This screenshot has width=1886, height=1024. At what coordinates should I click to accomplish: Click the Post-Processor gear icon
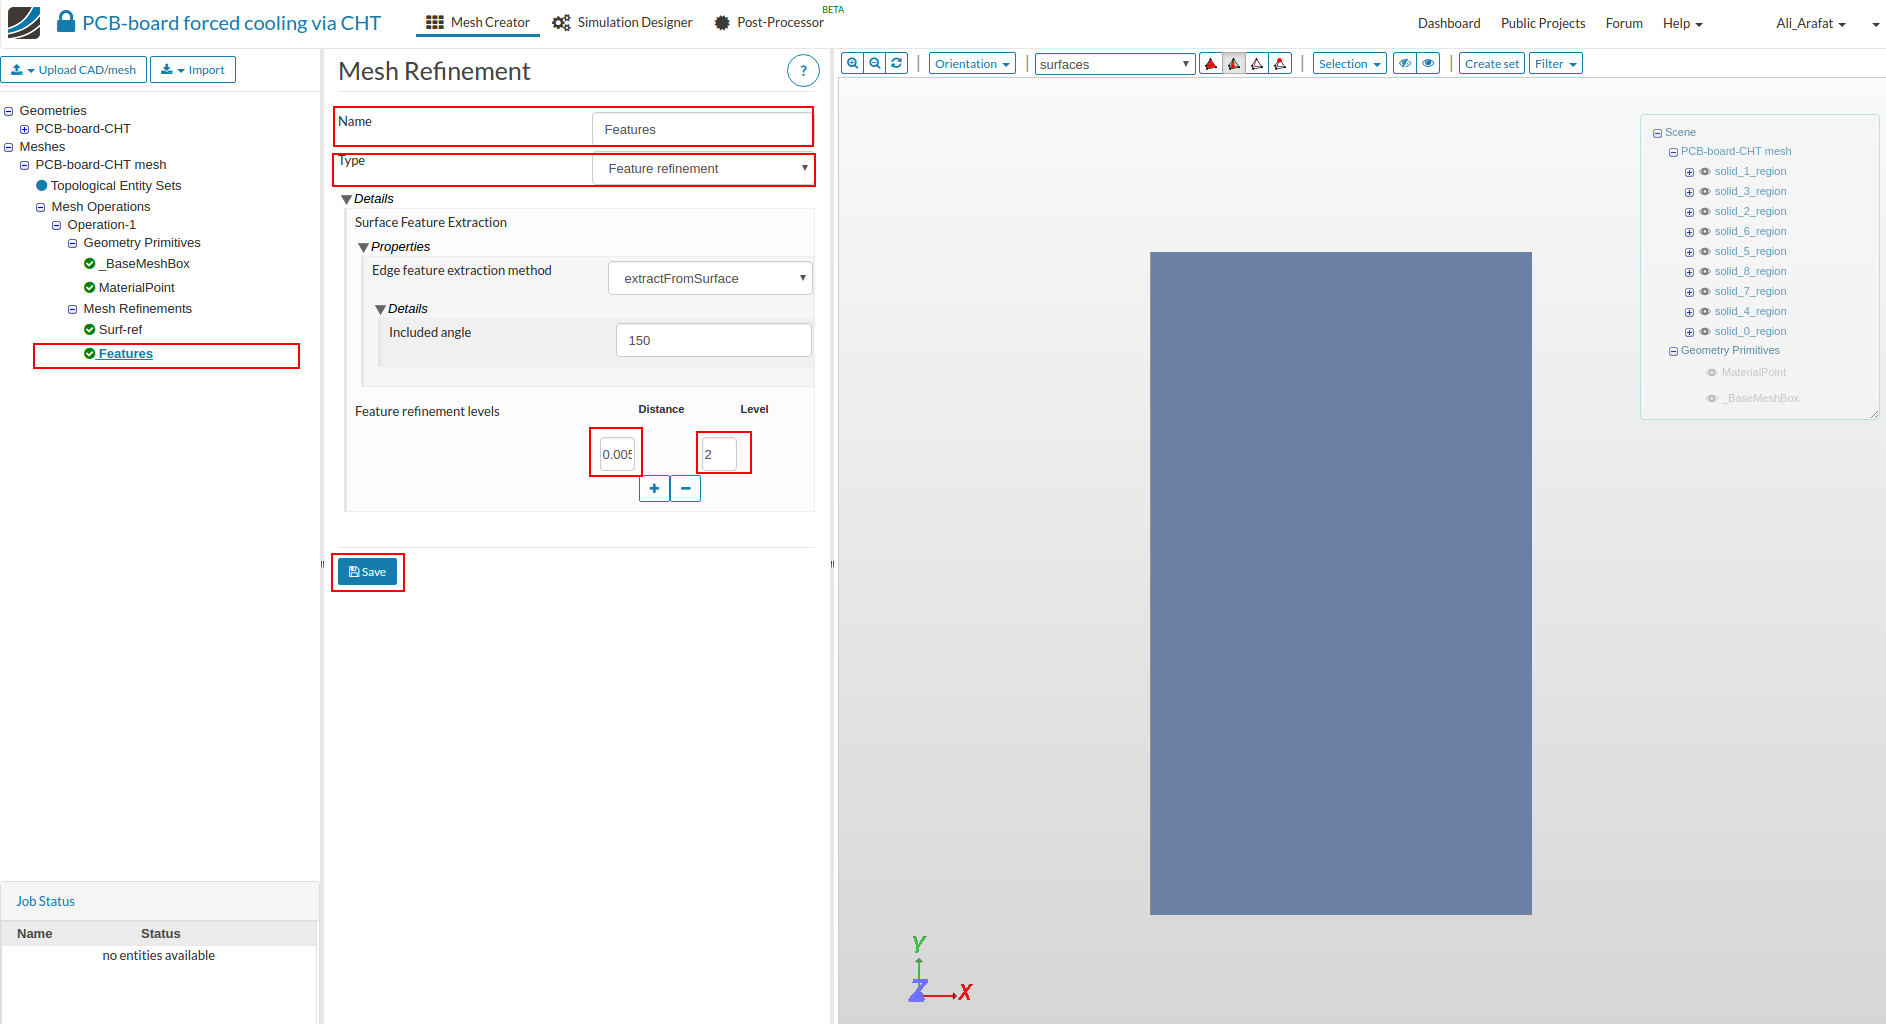click(x=722, y=22)
